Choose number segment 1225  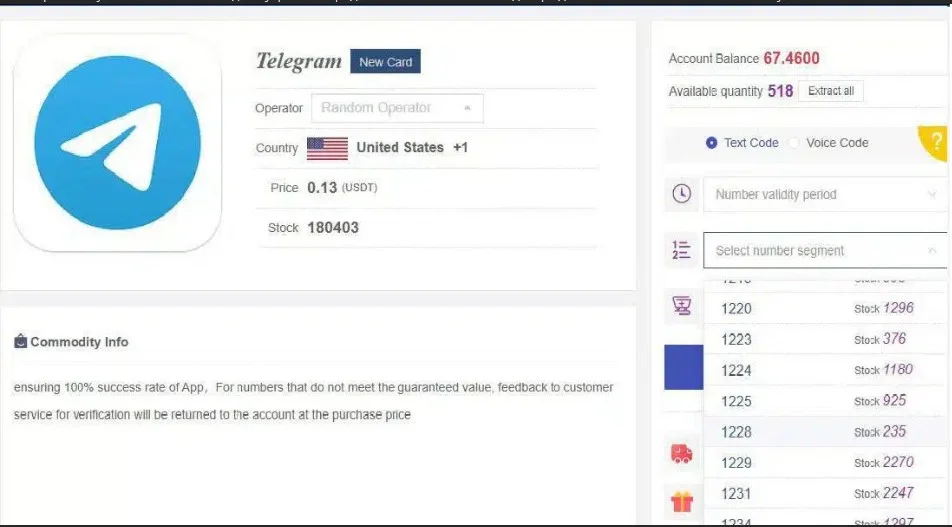coord(824,401)
